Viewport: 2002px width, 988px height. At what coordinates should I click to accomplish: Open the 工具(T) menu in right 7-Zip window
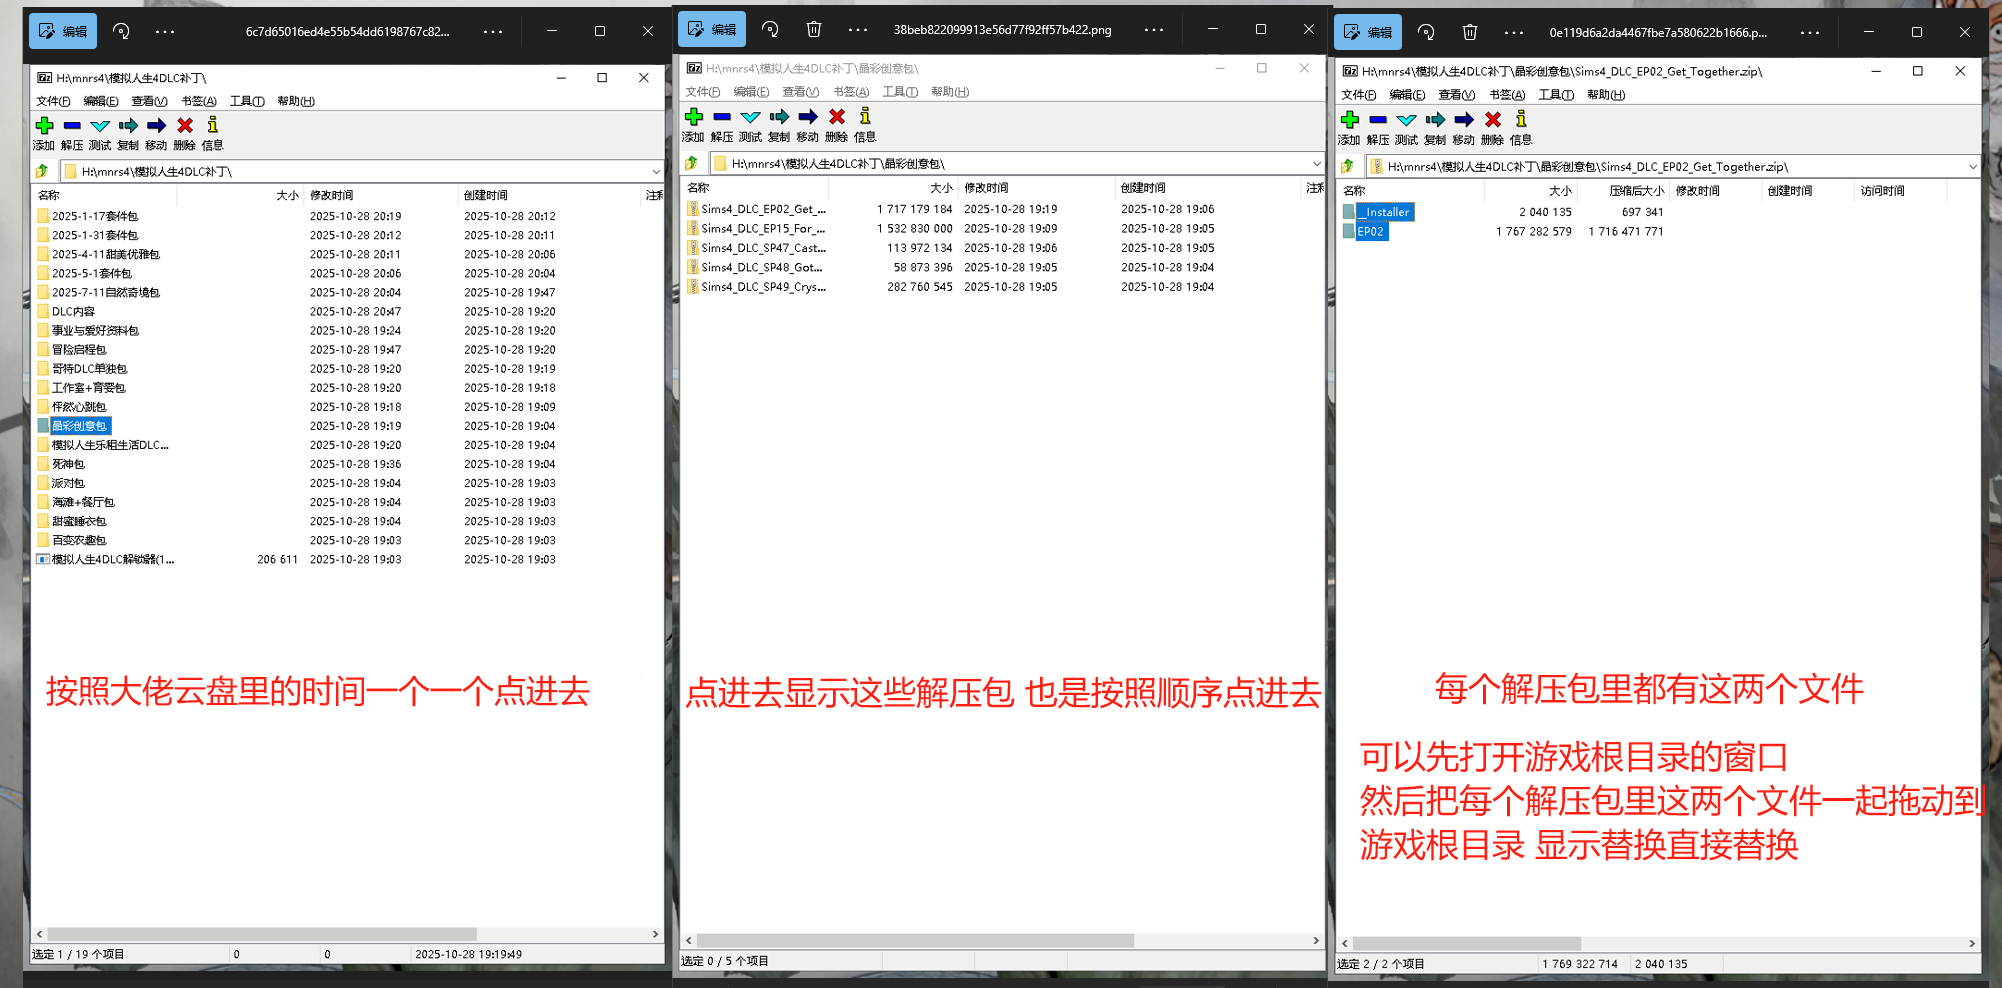point(1555,95)
